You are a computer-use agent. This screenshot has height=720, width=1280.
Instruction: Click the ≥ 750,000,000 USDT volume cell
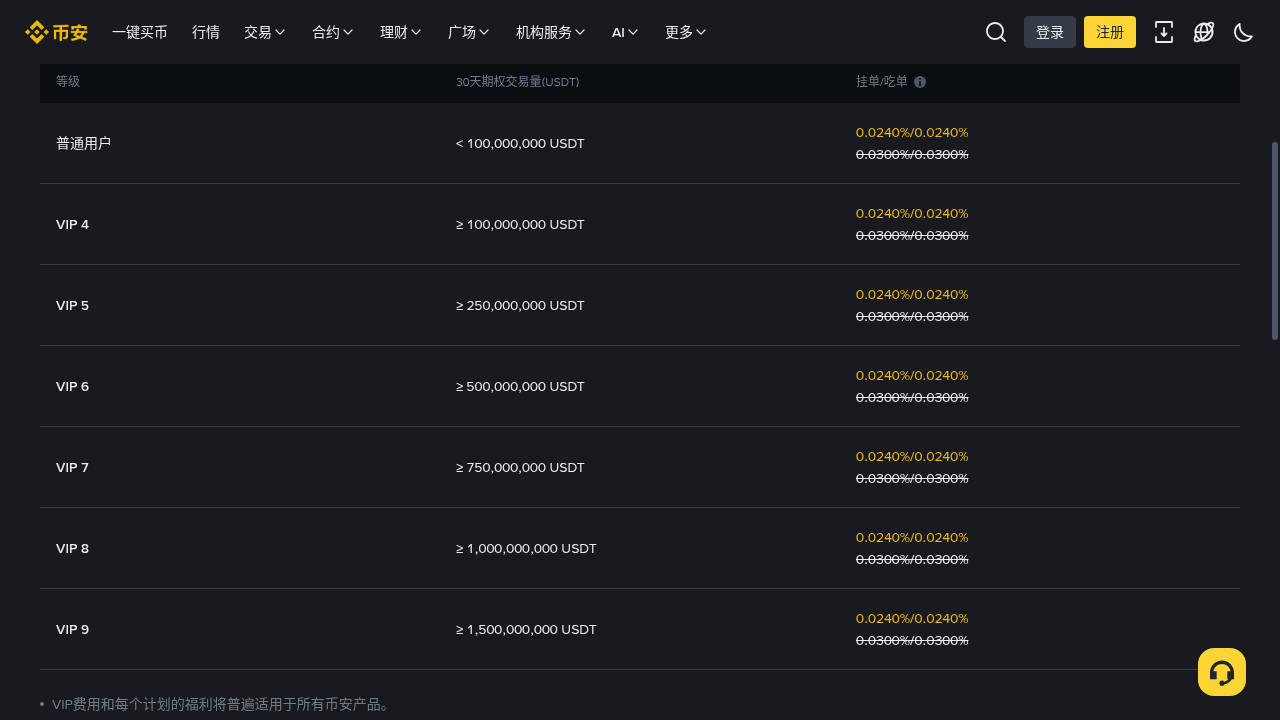[520, 468]
